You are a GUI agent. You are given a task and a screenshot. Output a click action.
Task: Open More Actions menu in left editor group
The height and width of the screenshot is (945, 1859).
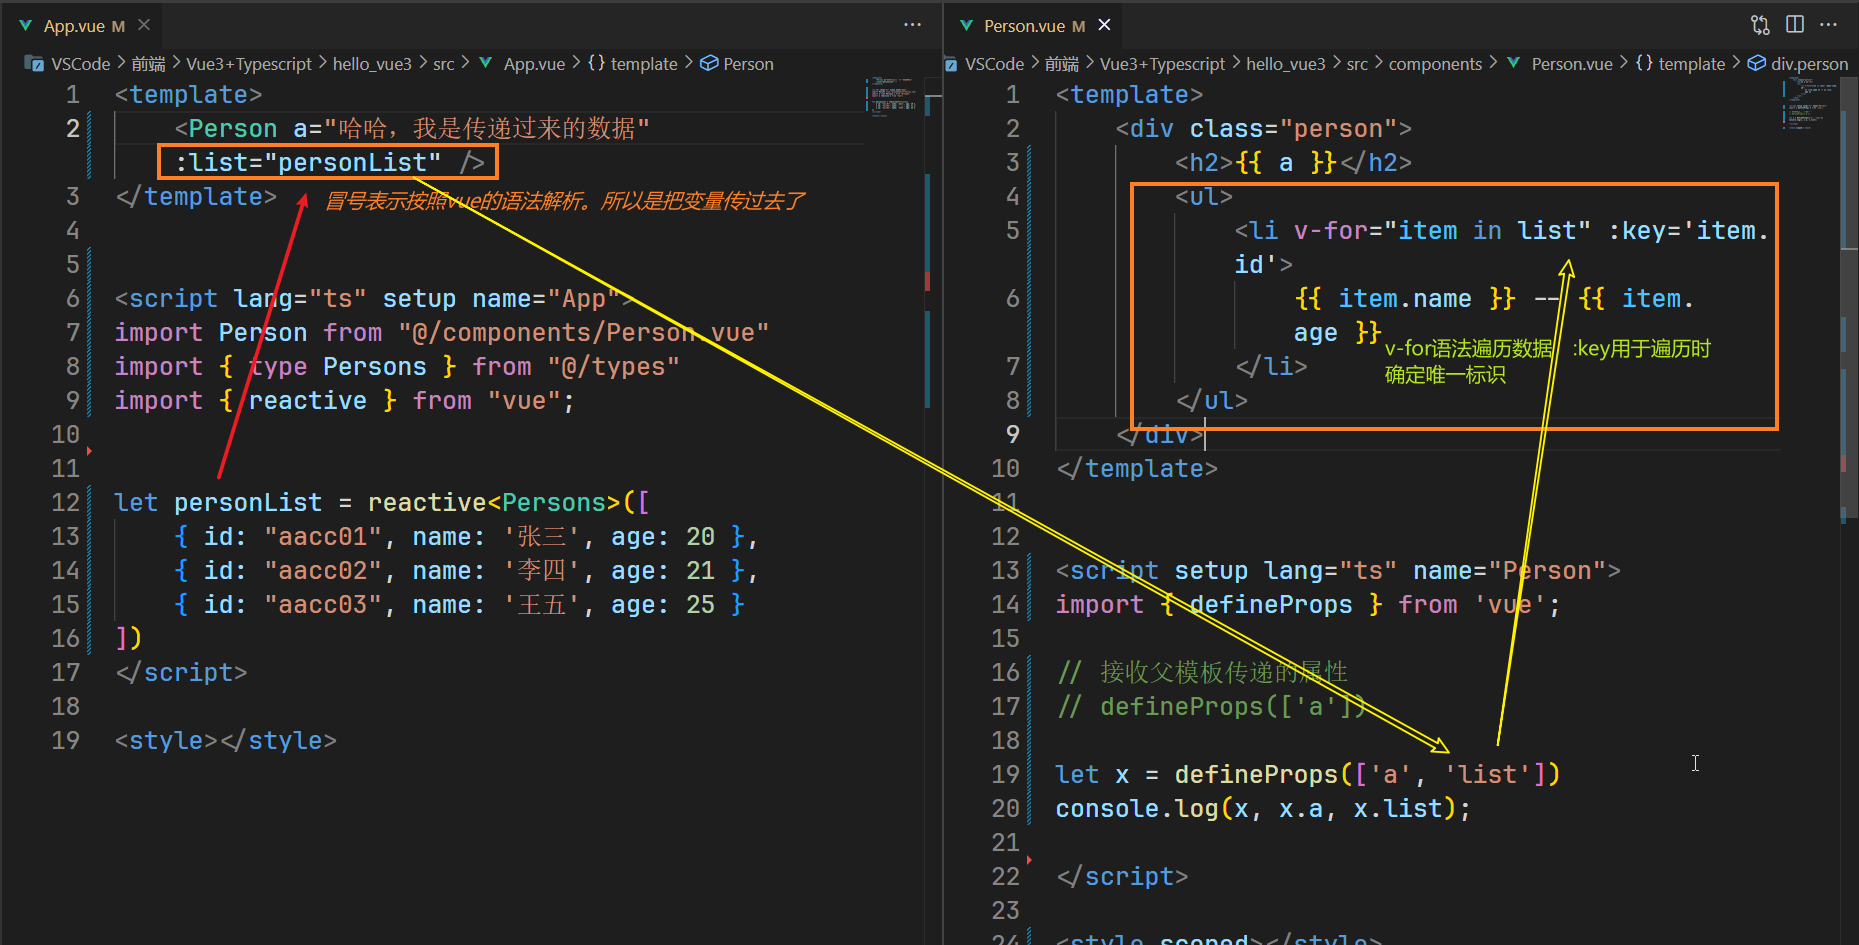click(x=912, y=25)
